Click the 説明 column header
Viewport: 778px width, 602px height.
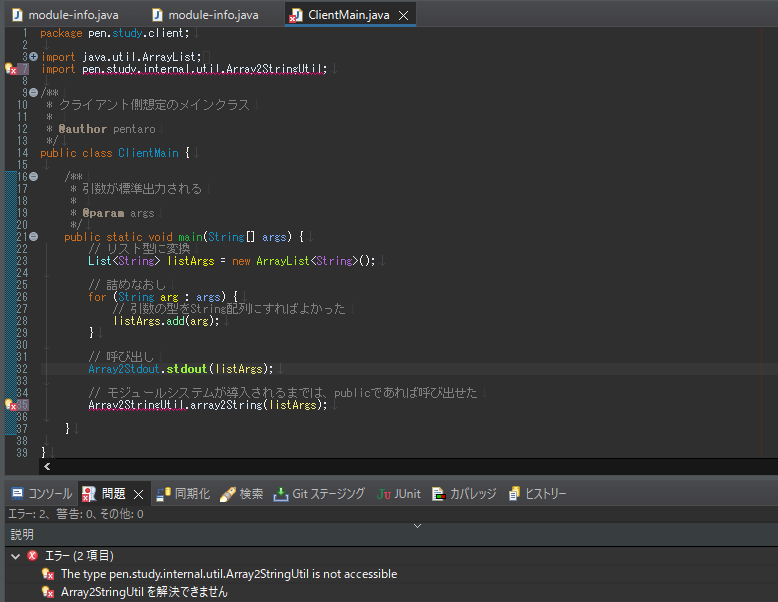click(22, 535)
